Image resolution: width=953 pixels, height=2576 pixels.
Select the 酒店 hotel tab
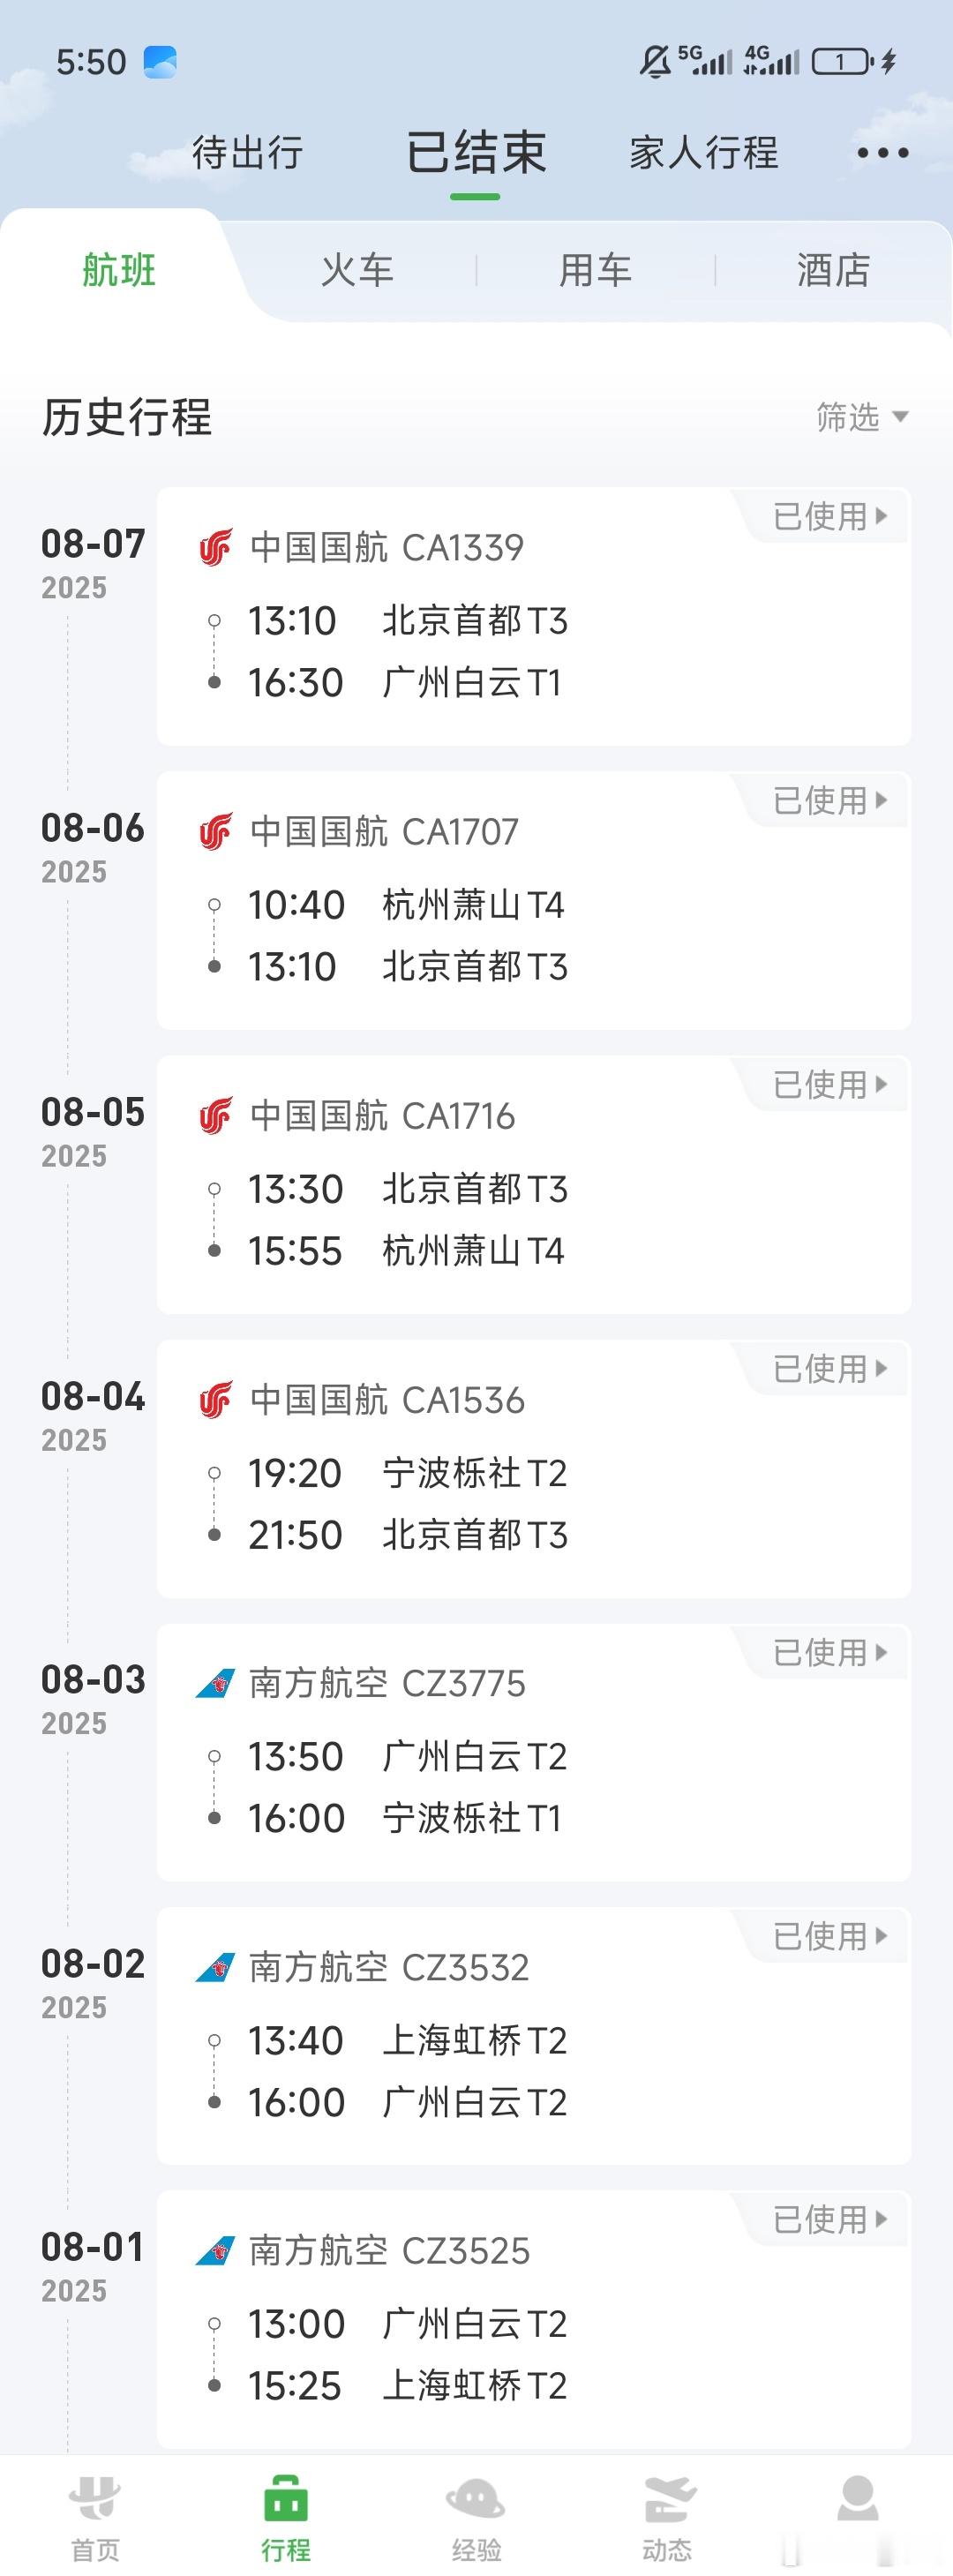pos(833,270)
